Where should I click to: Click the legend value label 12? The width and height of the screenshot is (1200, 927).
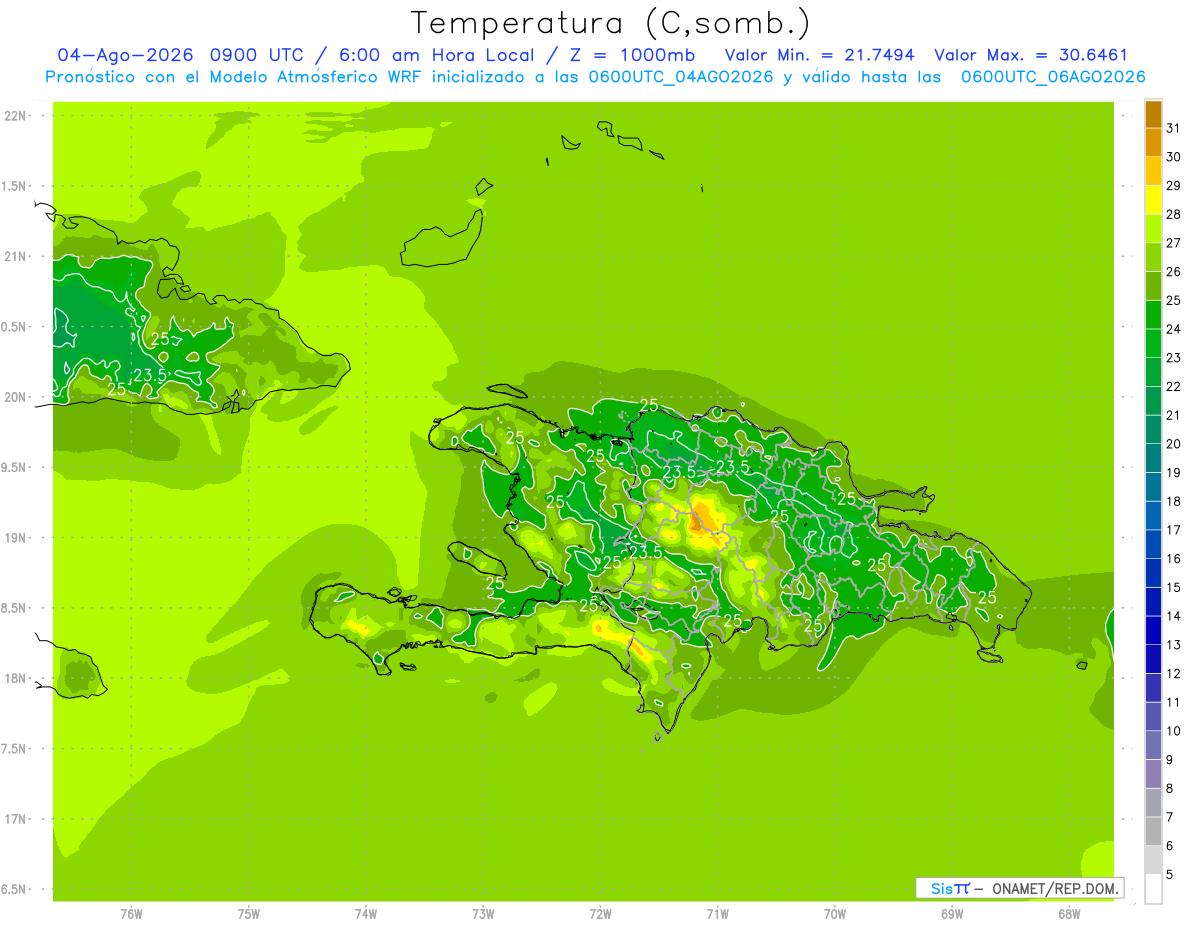pyautogui.click(x=1173, y=673)
